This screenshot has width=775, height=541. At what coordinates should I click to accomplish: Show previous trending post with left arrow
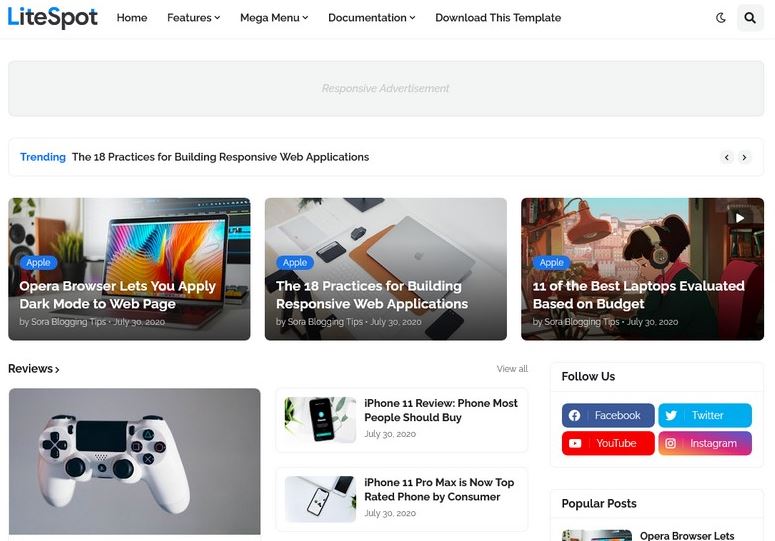tap(727, 157)
